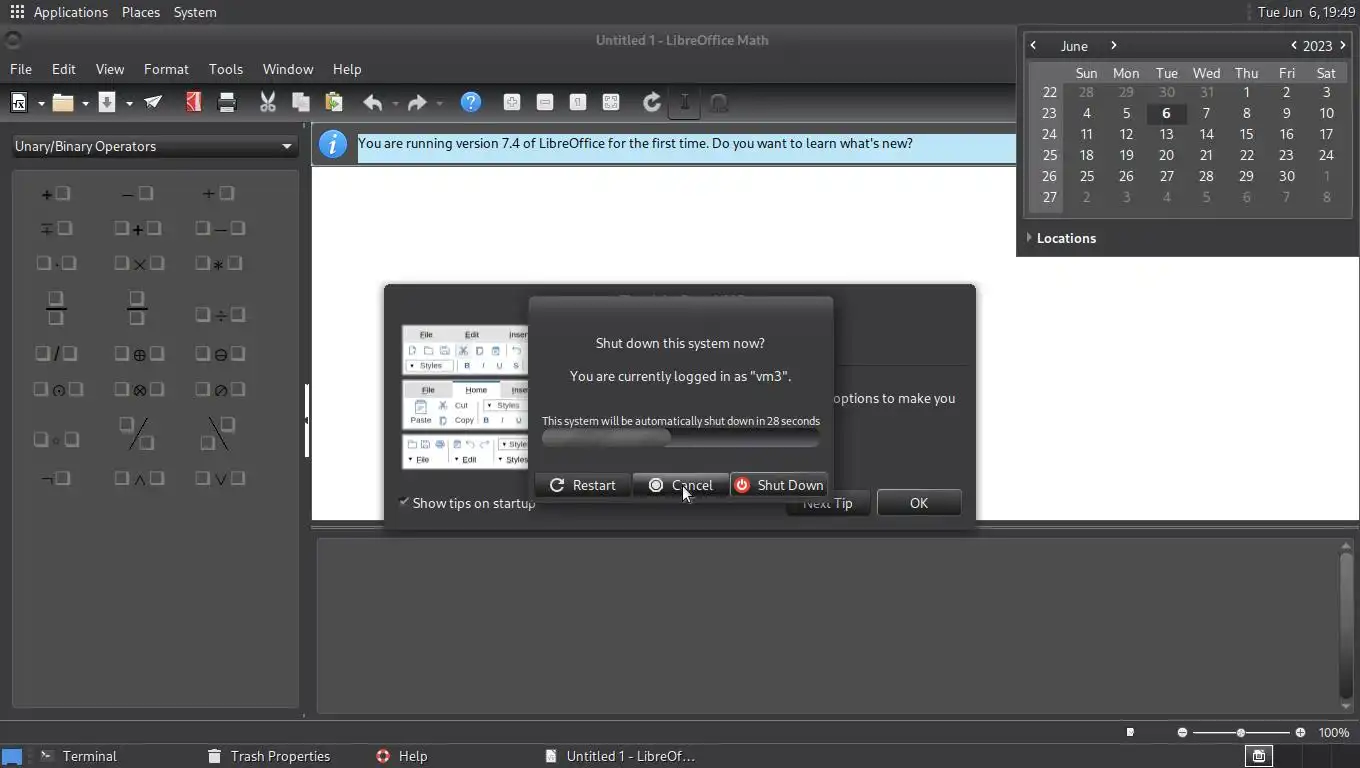Go to previous year in calendar
Viewport: 1360px width, 768px height.
click(1294, 45)
